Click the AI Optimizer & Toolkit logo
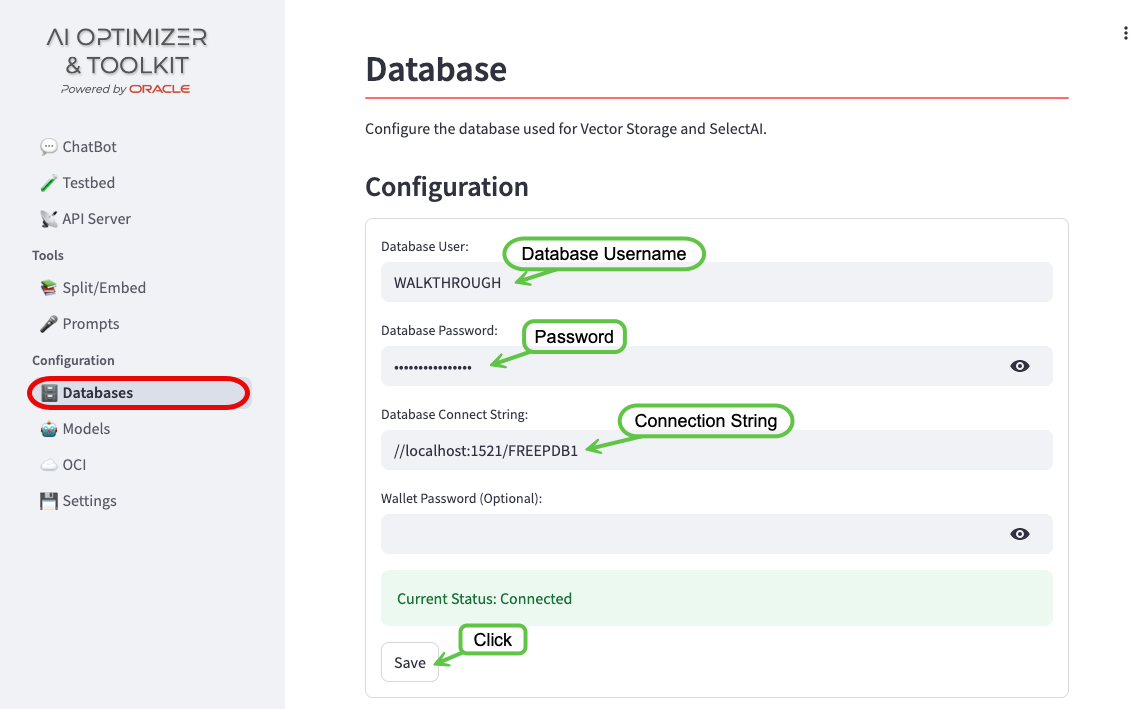Screen dimensions: 1148x709 pyautogui.click(x=127, y=61)
